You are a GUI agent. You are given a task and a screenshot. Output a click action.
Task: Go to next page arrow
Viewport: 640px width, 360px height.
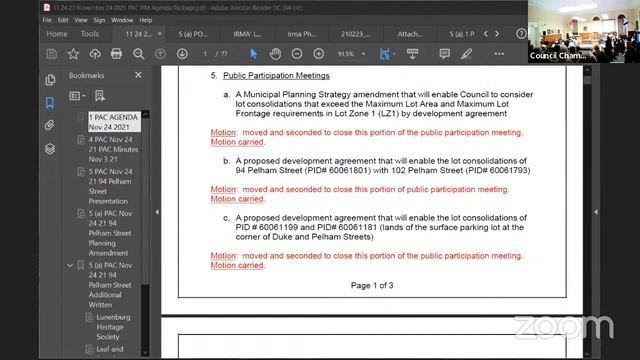pyautogui.click(x=182, y=54)
